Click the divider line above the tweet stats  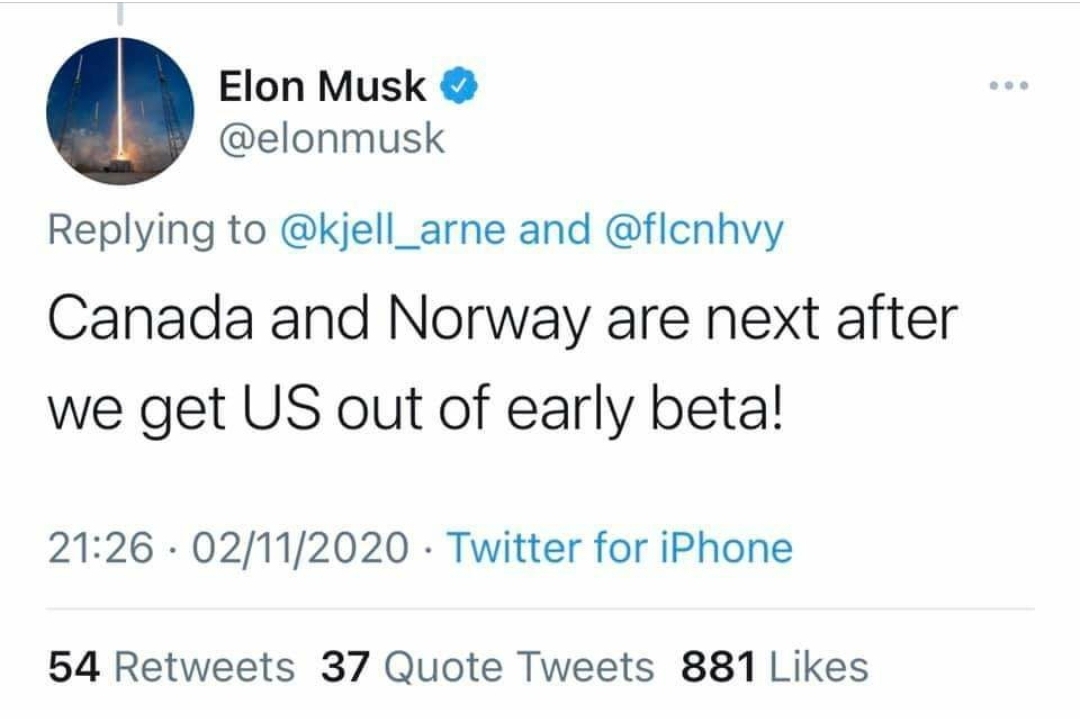tap(541, 608)
